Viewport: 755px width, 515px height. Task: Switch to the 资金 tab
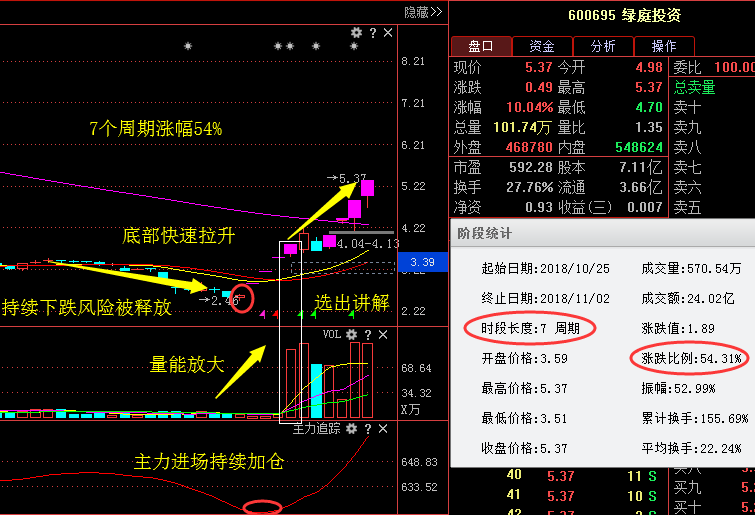pyautogui.click(x=542, y=46)
